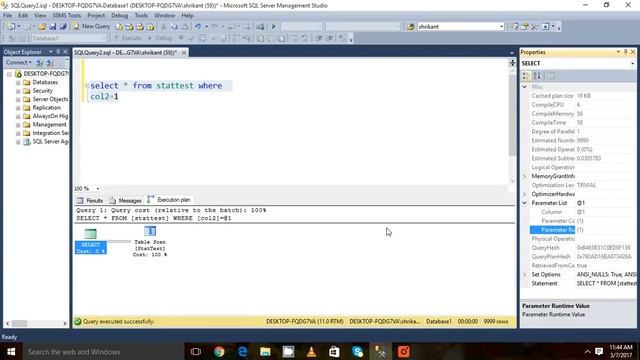Expand the Databases folder in Object Explorer
Viewport: 640px width, 360px height.
(18, 82)
